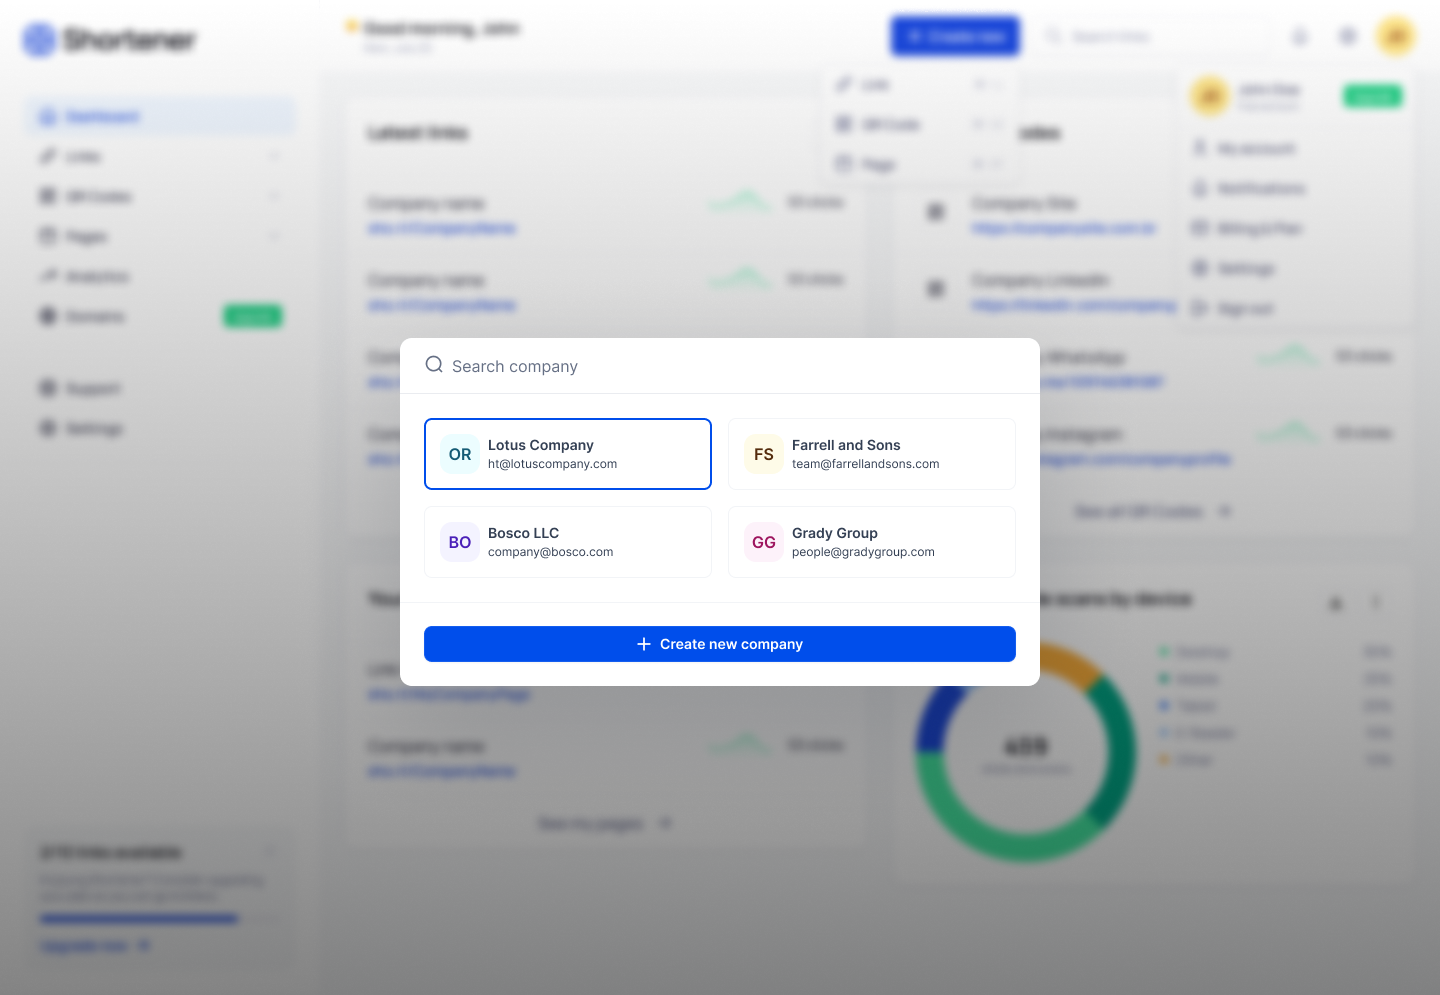This screenshot has height=995, width=1440.
Task: Click the Create new company button
Action: pos(720,644)
